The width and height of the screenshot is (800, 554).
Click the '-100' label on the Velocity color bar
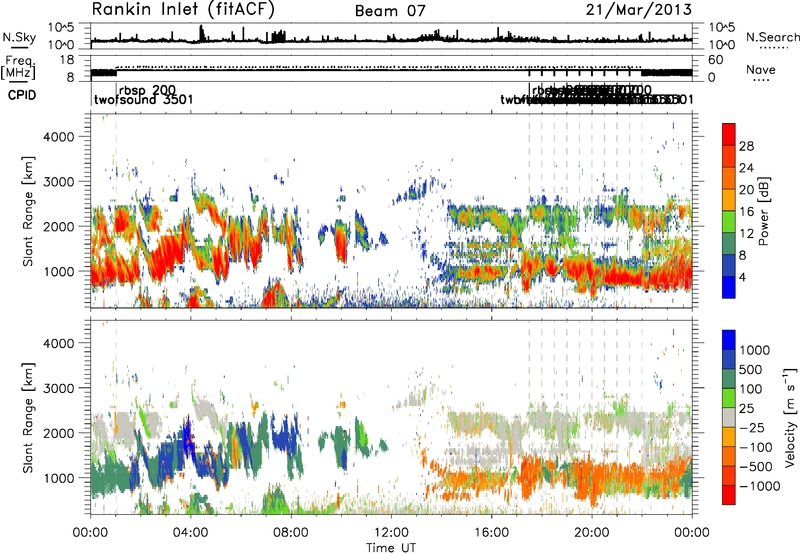[756, 447]
